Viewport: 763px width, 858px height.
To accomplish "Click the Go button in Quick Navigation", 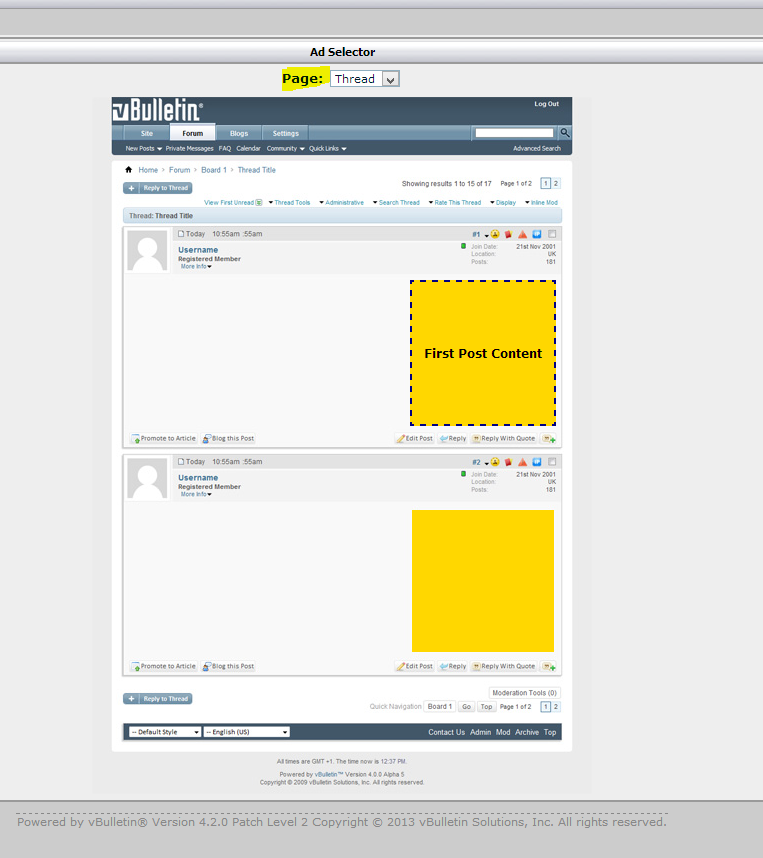I will click(466, 706).
